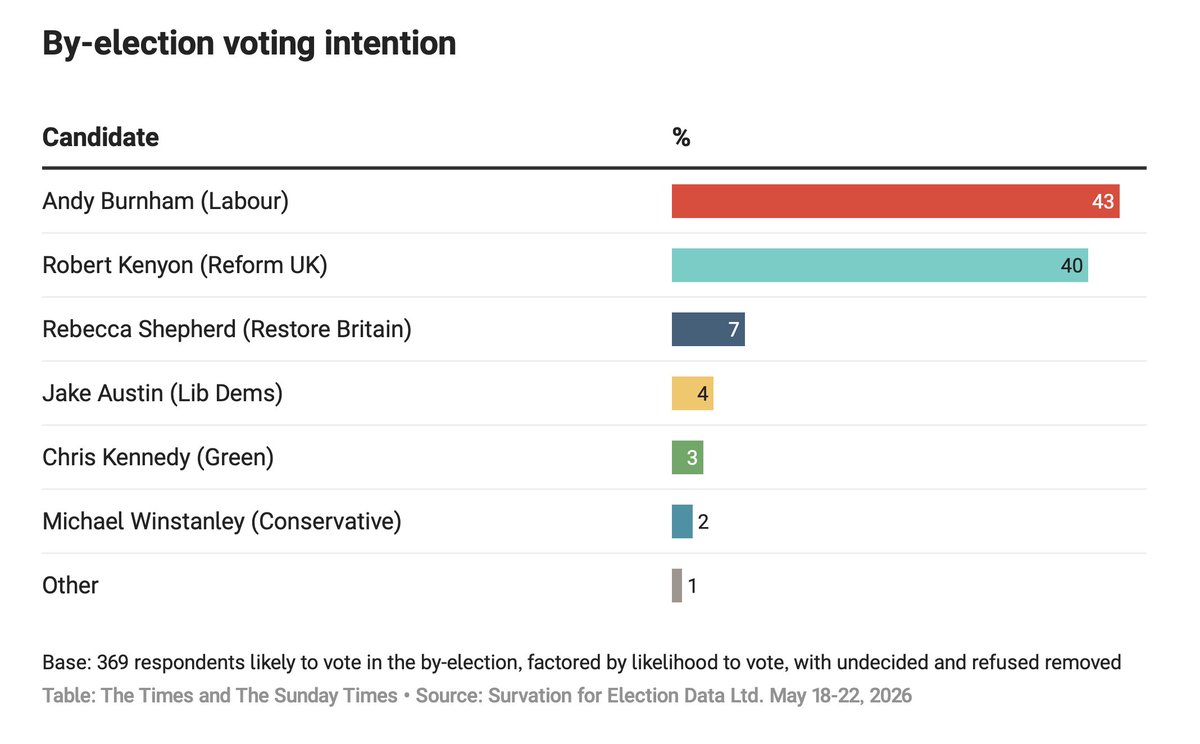Click the dark blue Restore Britain bar
The width and height of the screenshot is (1200, 744).
708,329
